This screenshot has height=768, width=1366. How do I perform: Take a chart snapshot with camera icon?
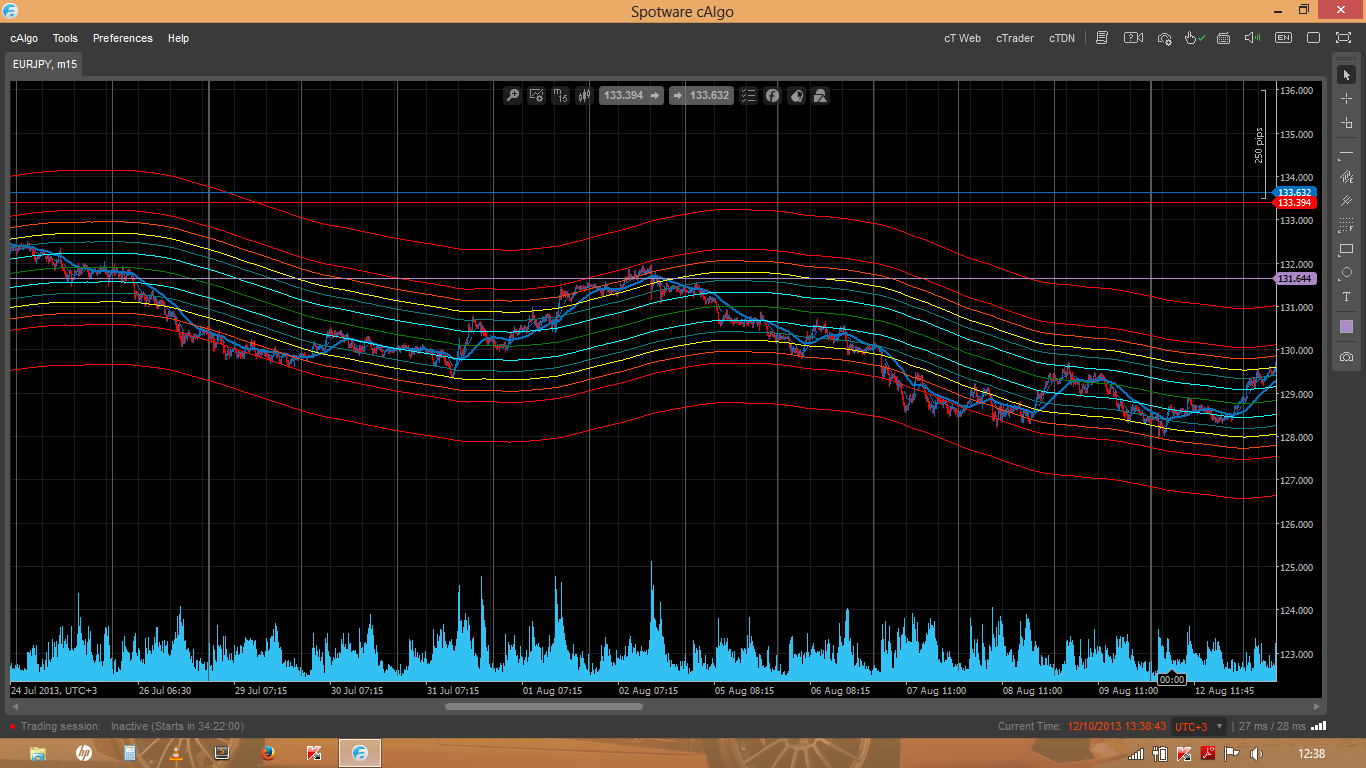[x=1346, y=357]
